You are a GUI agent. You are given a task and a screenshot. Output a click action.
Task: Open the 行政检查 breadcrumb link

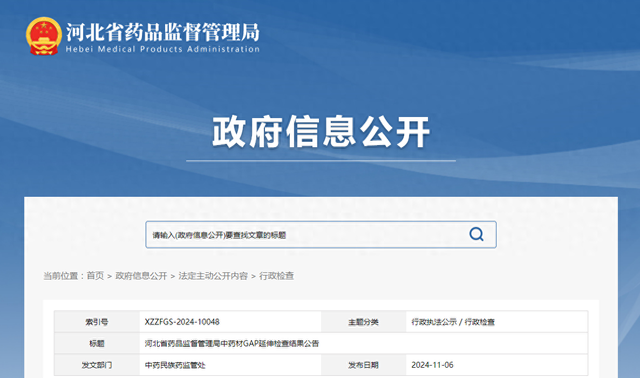point(276,276)
